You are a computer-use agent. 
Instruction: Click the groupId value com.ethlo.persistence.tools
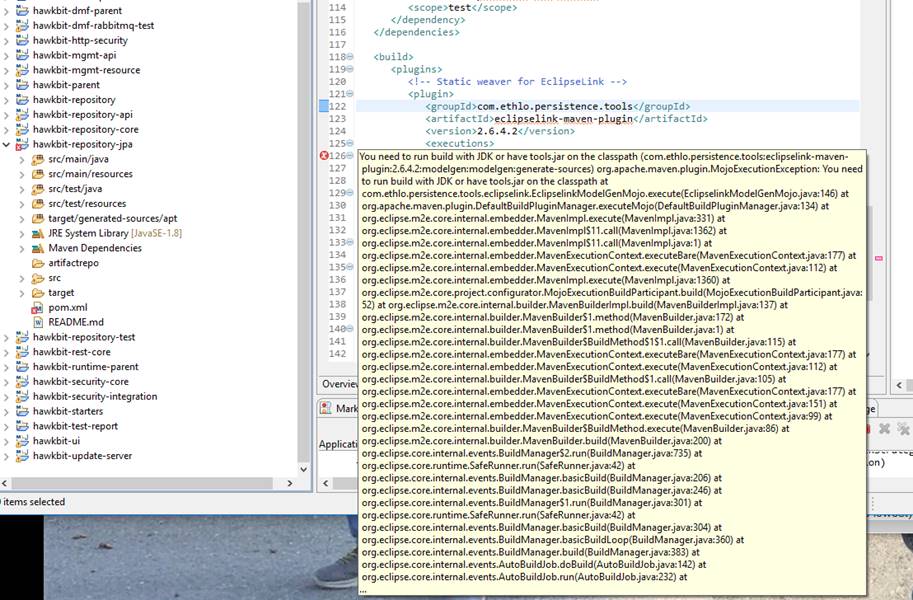[x=554, y=107]
